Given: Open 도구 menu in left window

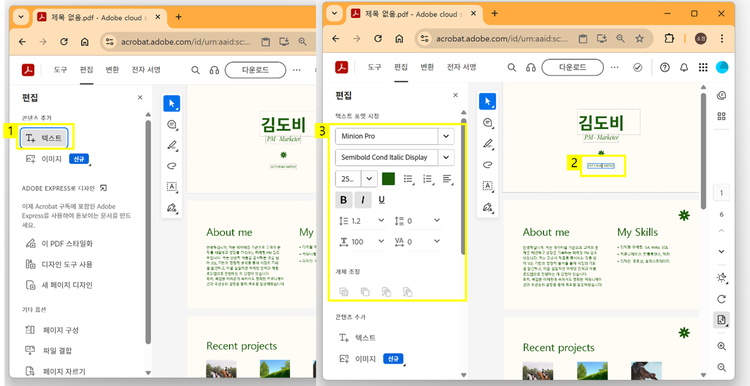Looking at the screenshot, I should [x=60, y=70].
